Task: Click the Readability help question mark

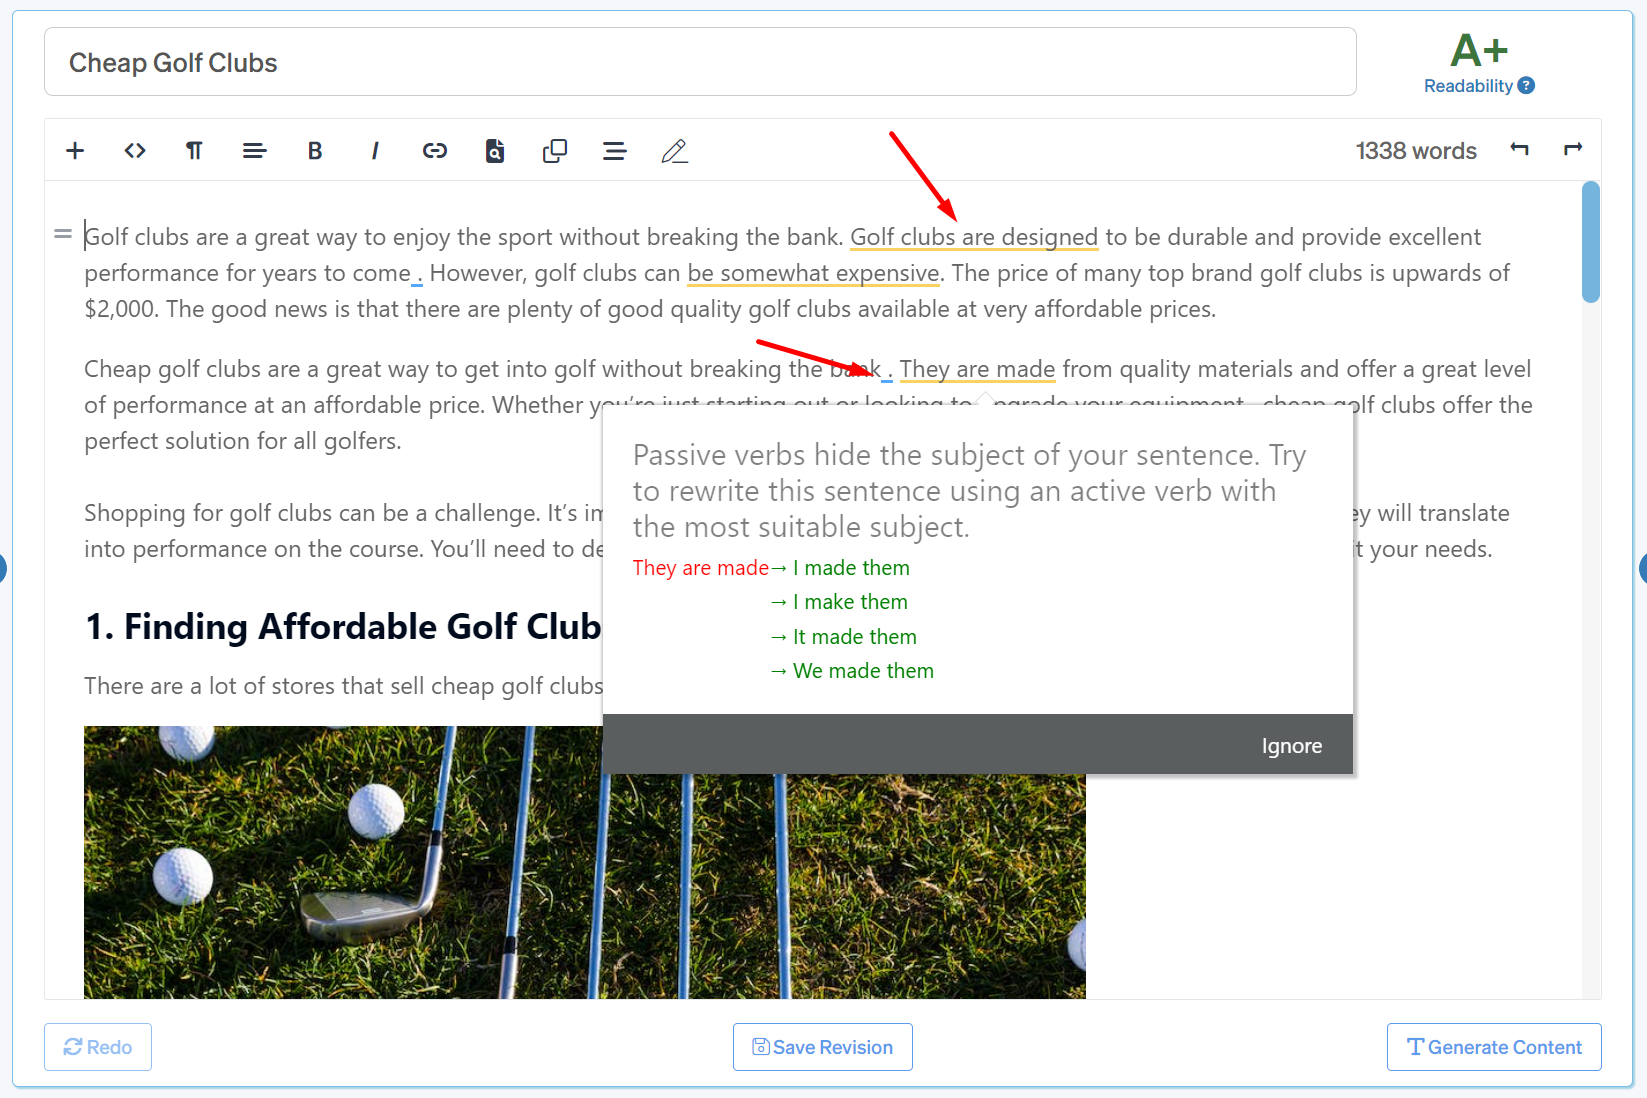Action: click(x=1526, y=86)
